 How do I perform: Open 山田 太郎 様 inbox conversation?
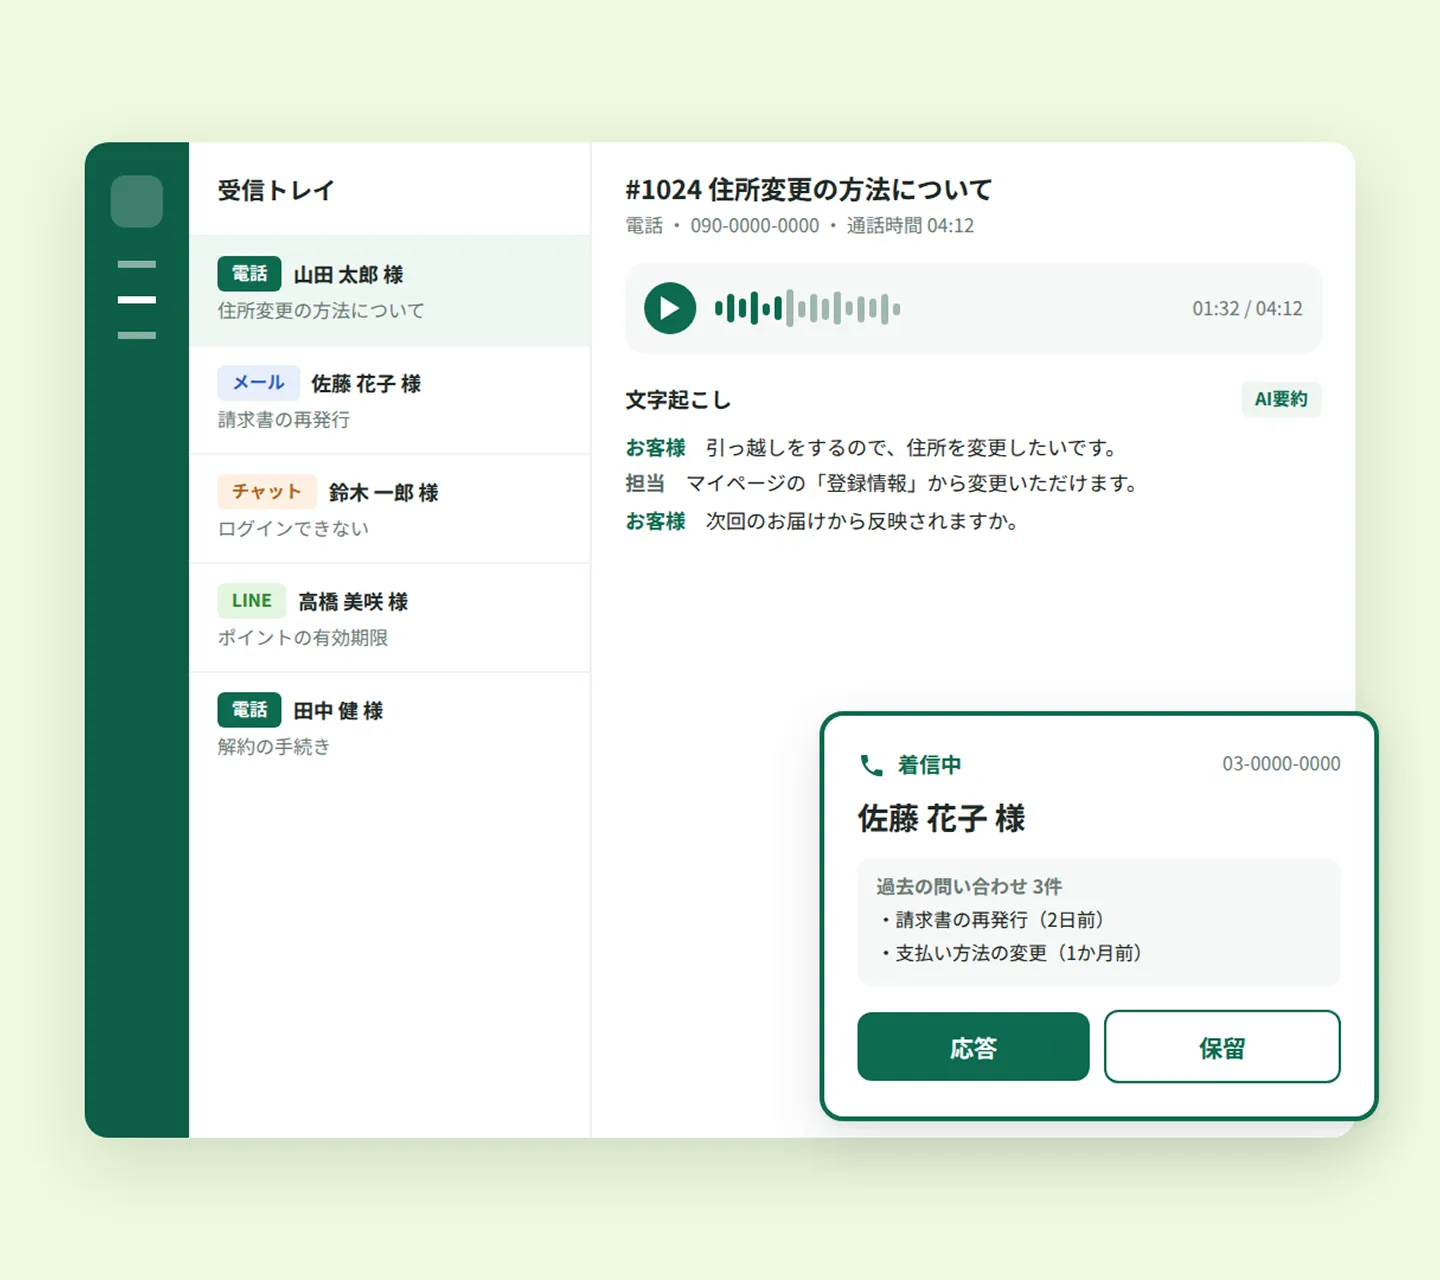pos(390,291)
